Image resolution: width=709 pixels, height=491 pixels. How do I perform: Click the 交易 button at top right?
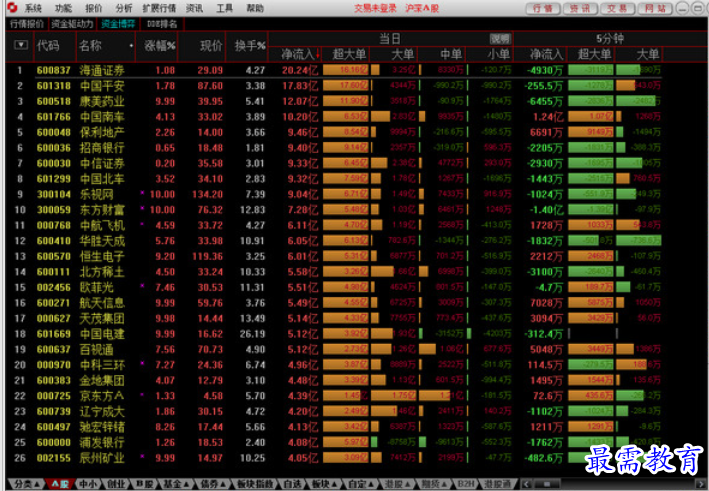tap(618, 8)
